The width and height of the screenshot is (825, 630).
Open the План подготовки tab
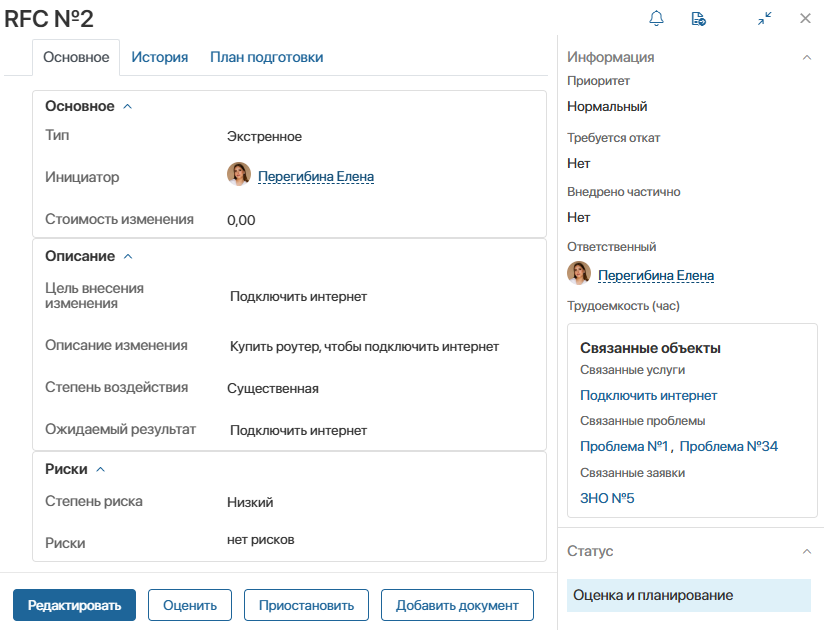point(266,57)
